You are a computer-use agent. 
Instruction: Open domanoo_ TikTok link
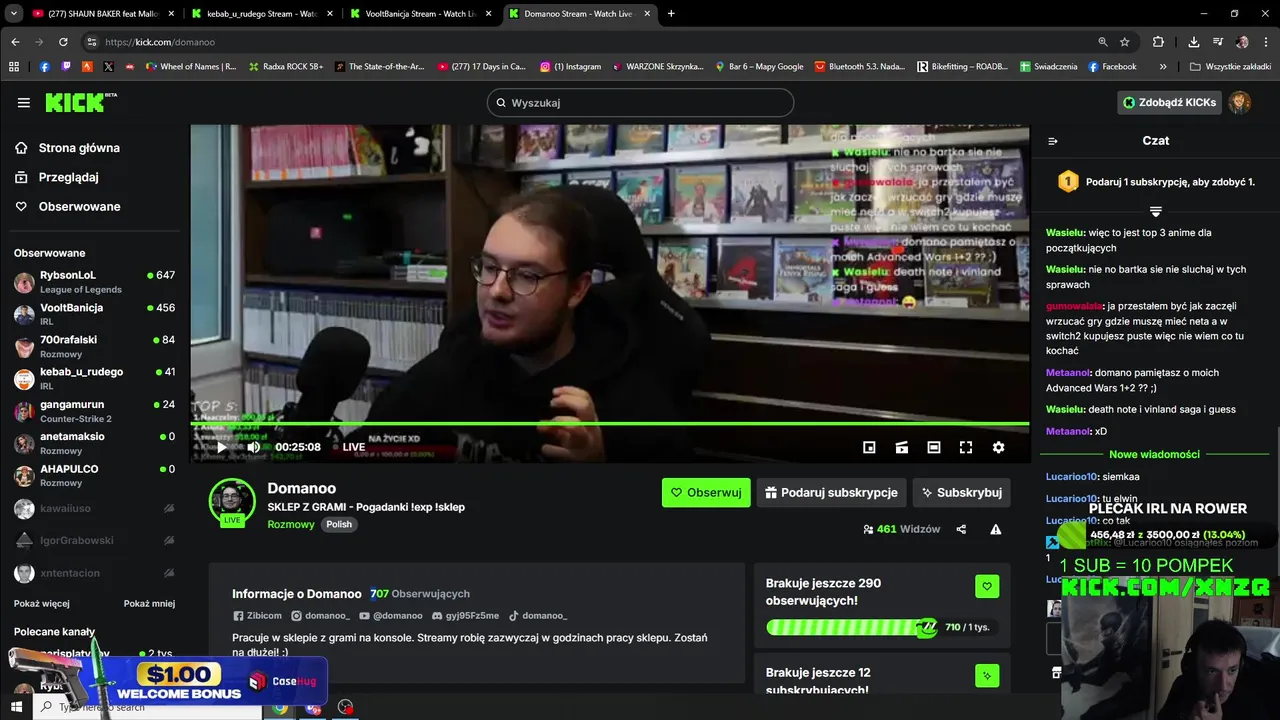tap(538, 616)
